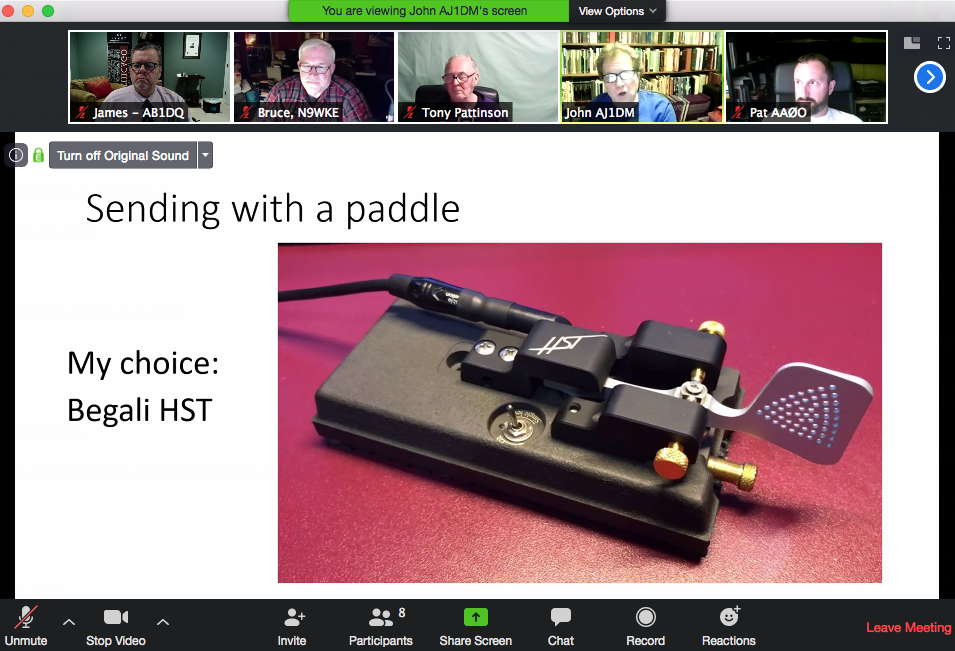Unmute the microphone

pos(25,618)
